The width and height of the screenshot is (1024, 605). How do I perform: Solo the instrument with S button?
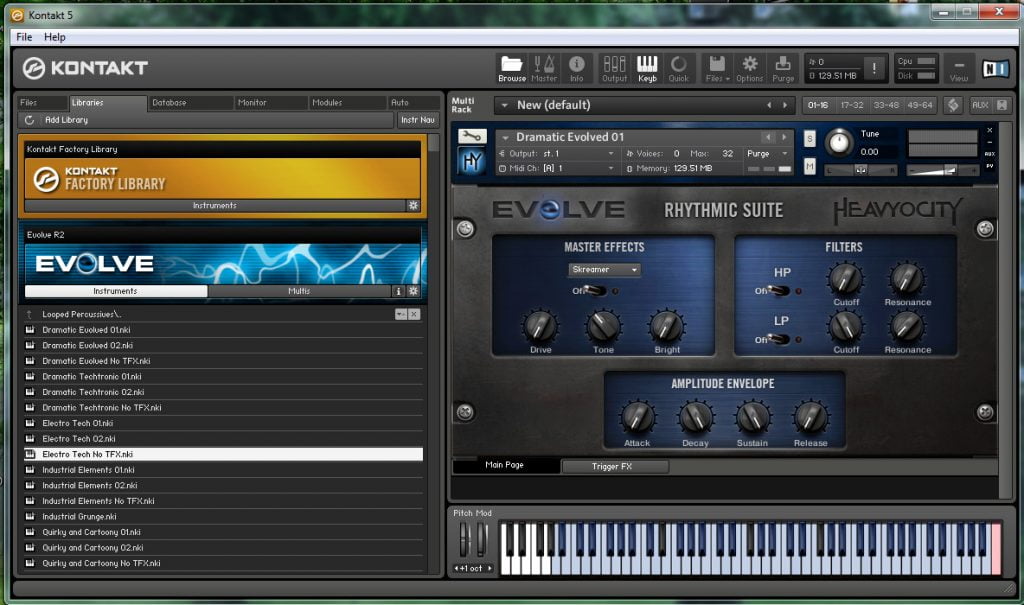810,139
